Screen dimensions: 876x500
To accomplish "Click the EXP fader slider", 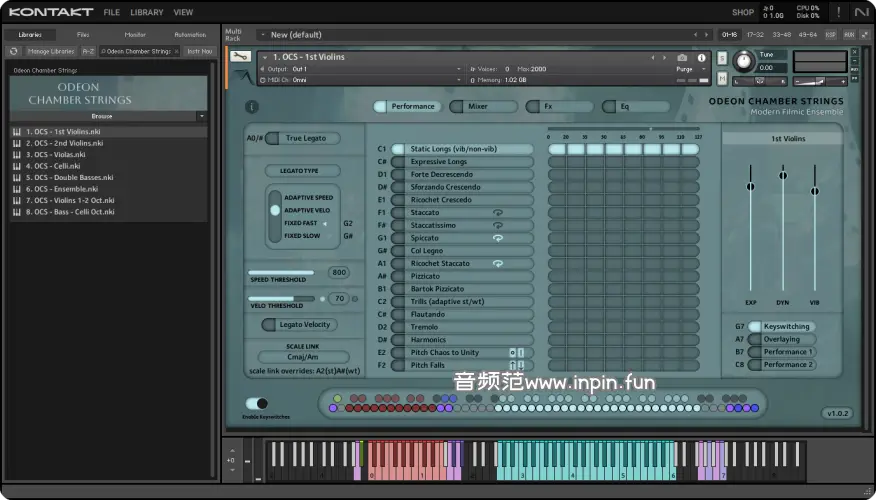I will [x=751, y=186].
